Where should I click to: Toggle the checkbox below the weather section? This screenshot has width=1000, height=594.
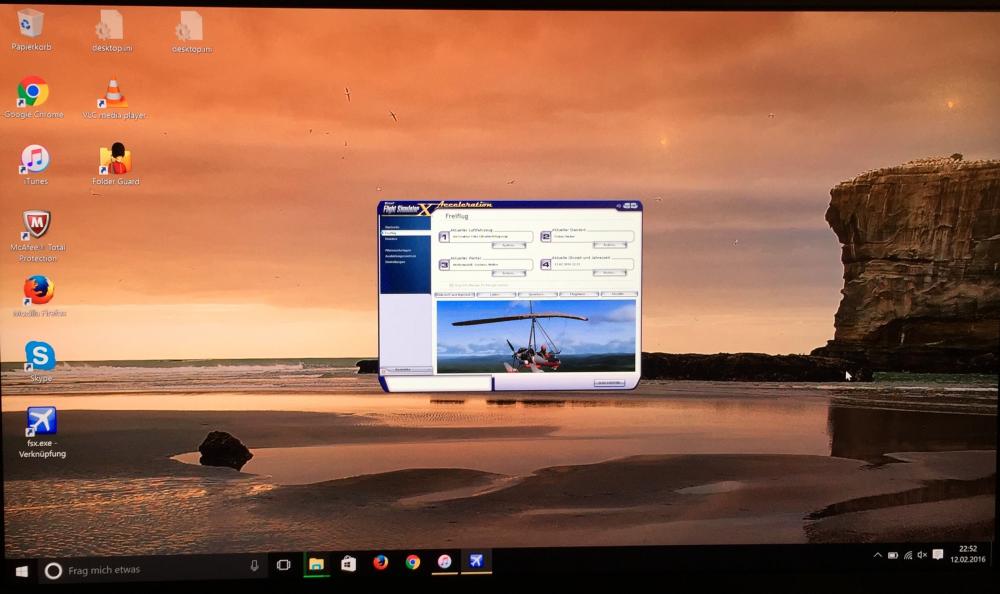point(451,285)
